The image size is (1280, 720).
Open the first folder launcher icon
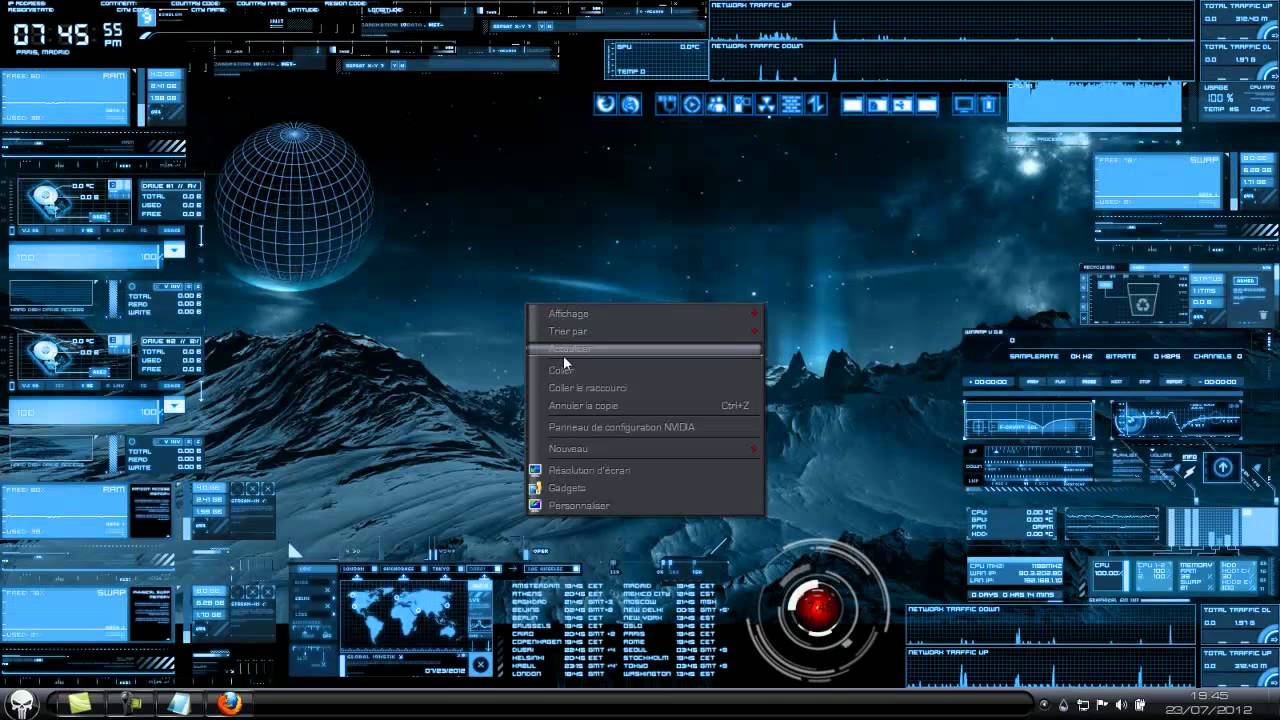pyautogui.click(x=852, y=104)
